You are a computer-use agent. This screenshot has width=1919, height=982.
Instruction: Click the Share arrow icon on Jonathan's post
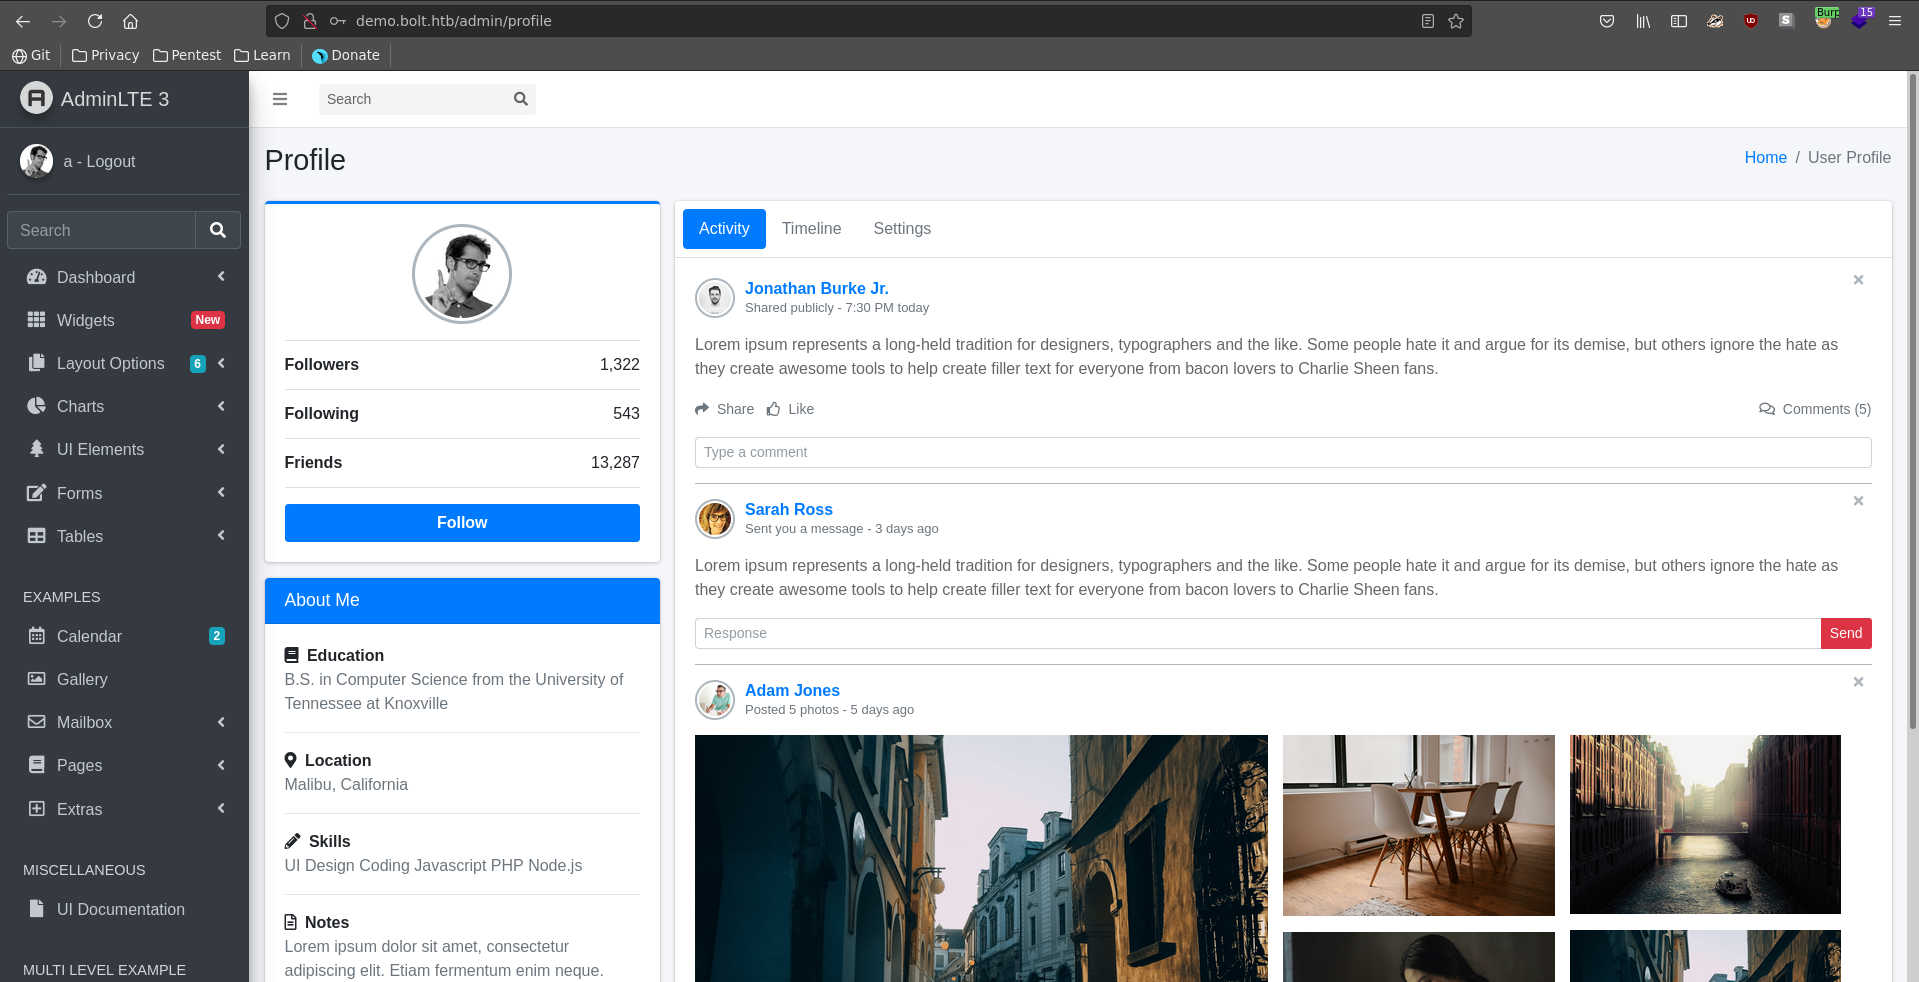702,409
